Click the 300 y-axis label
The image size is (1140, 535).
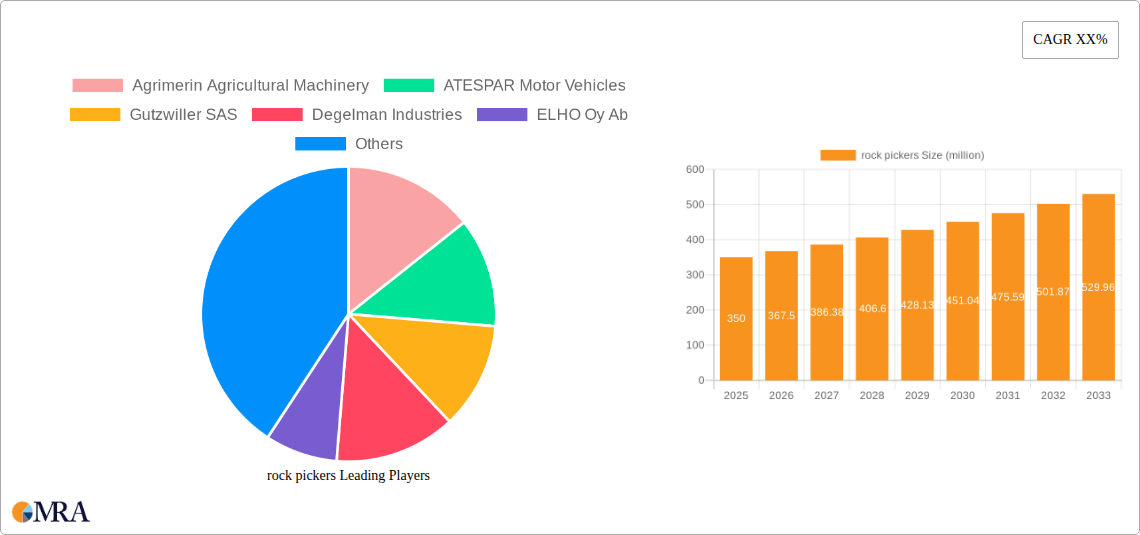[696, 275]
